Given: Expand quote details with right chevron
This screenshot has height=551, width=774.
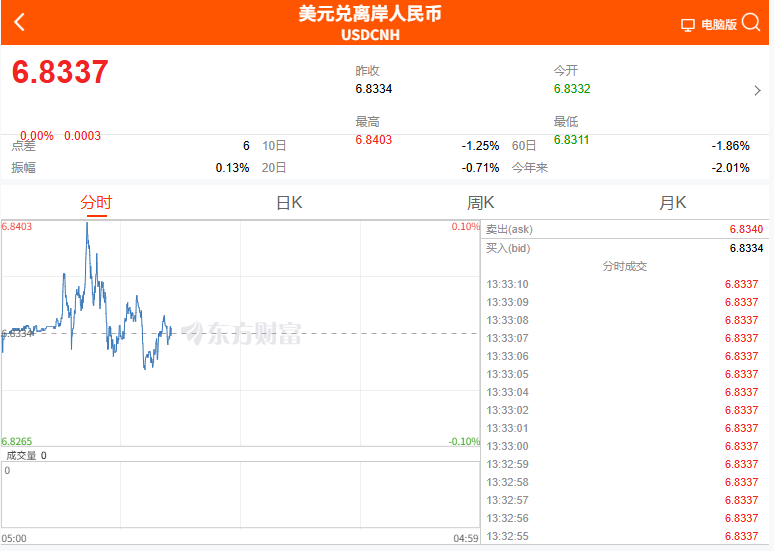Looking at the screenshot, I should tap(757, 90).
